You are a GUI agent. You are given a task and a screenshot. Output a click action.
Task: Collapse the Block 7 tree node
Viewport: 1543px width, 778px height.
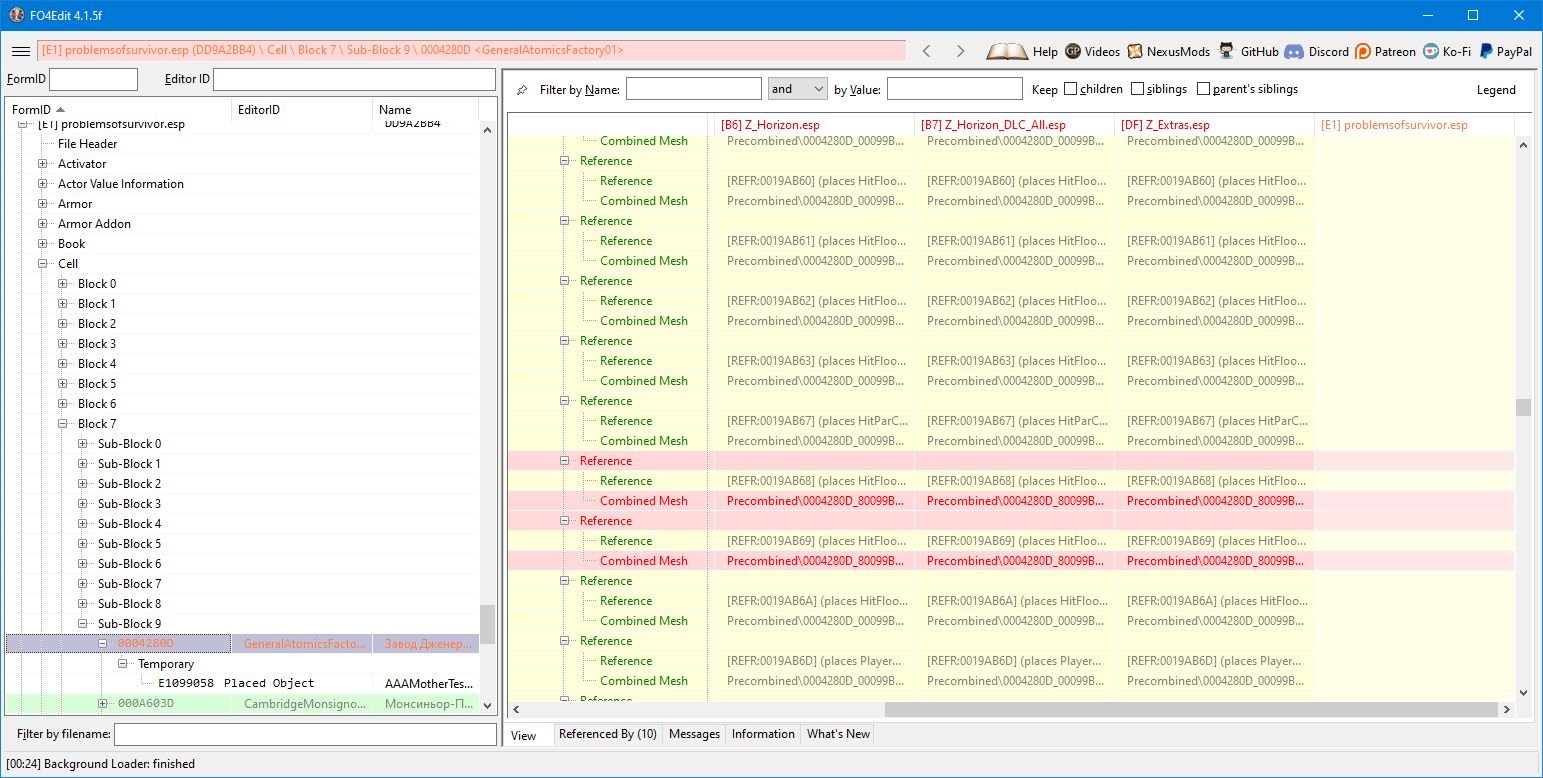tap(63, 424)
